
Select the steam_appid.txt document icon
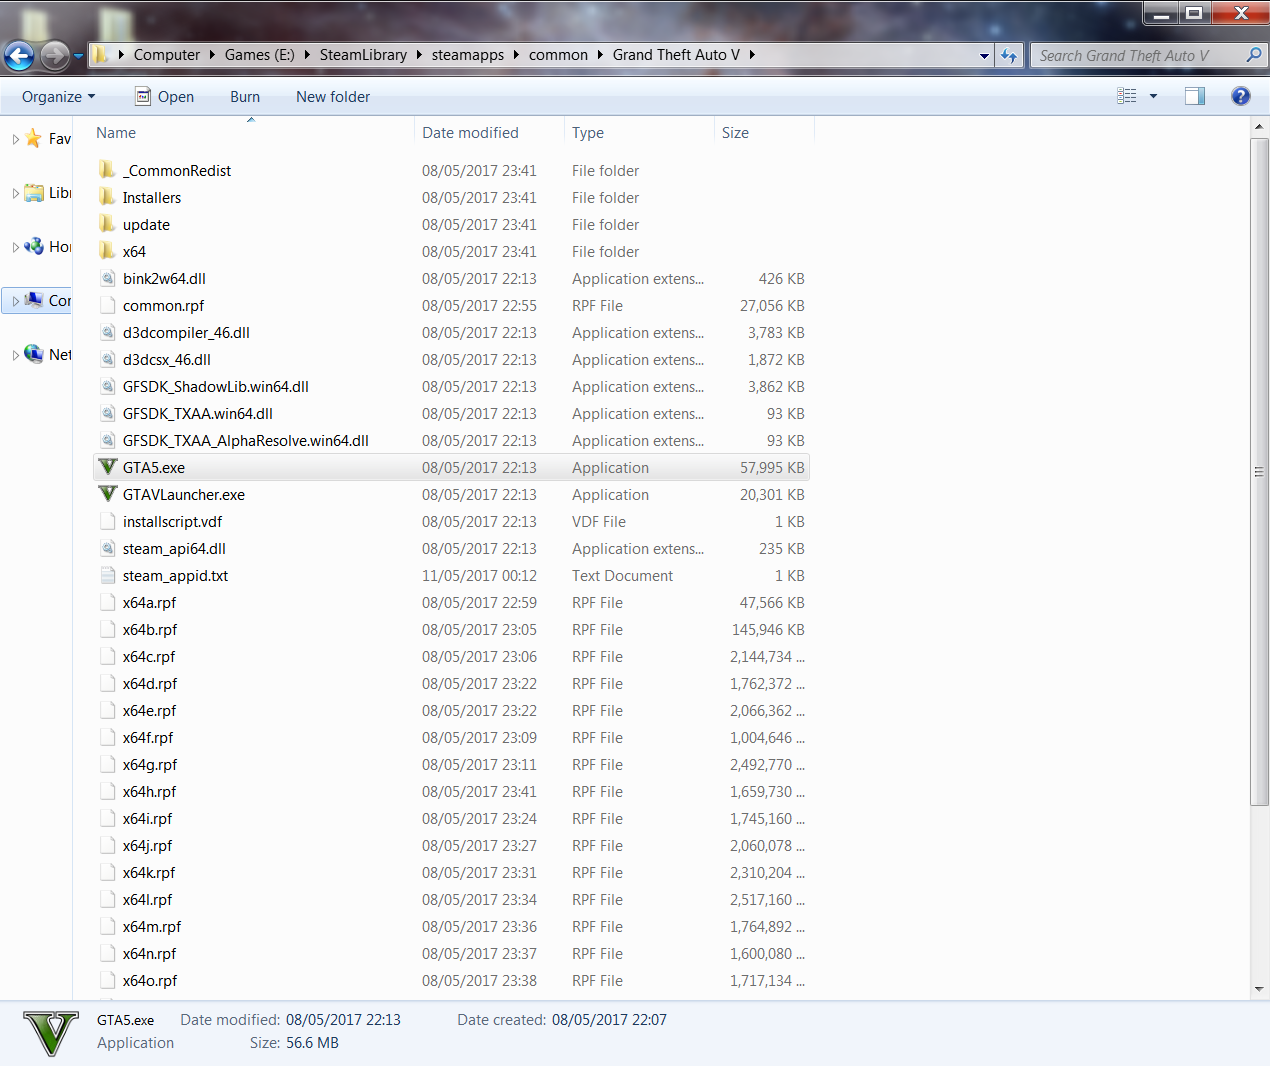click(x=108, y=575)
